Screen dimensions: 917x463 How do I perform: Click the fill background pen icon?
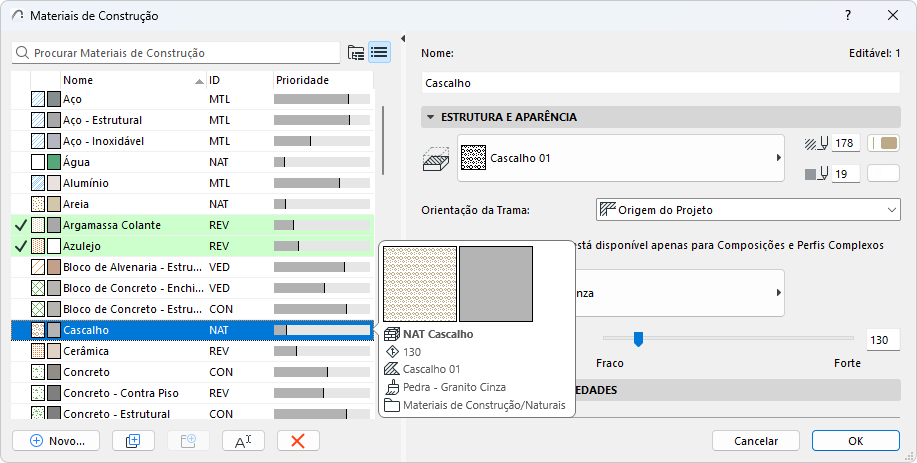(817, 174)
